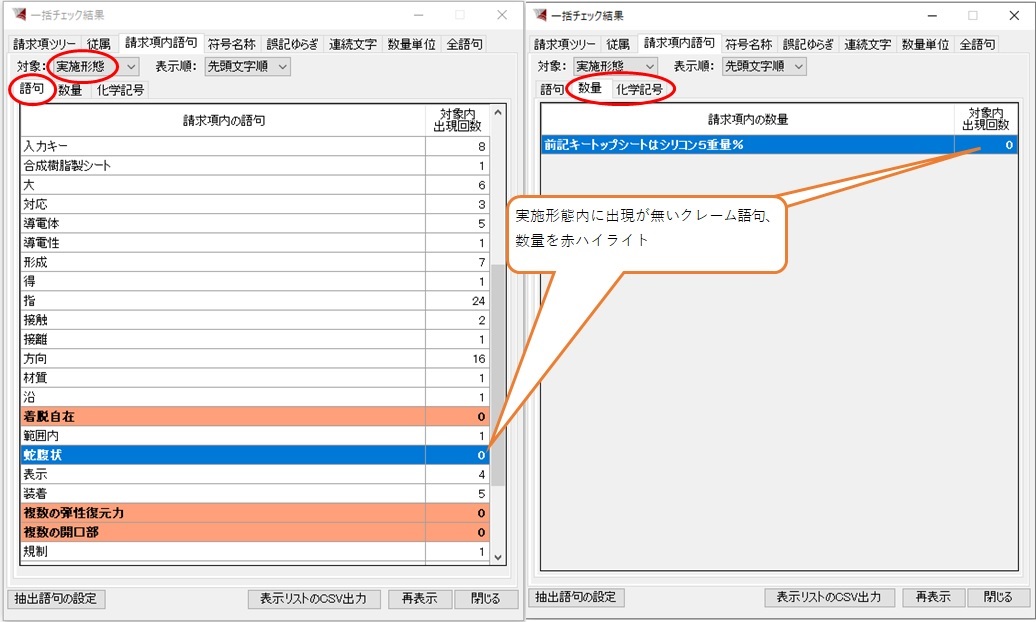1036x622 pixels.
Task: Select row 材質
Action: [x=255, y=377]
